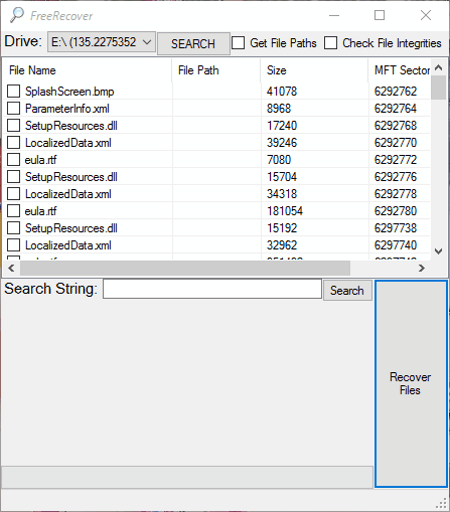Close the FreeRecover window
The image size is (450, 512).
pyautogui.click(x=426, y=15)
